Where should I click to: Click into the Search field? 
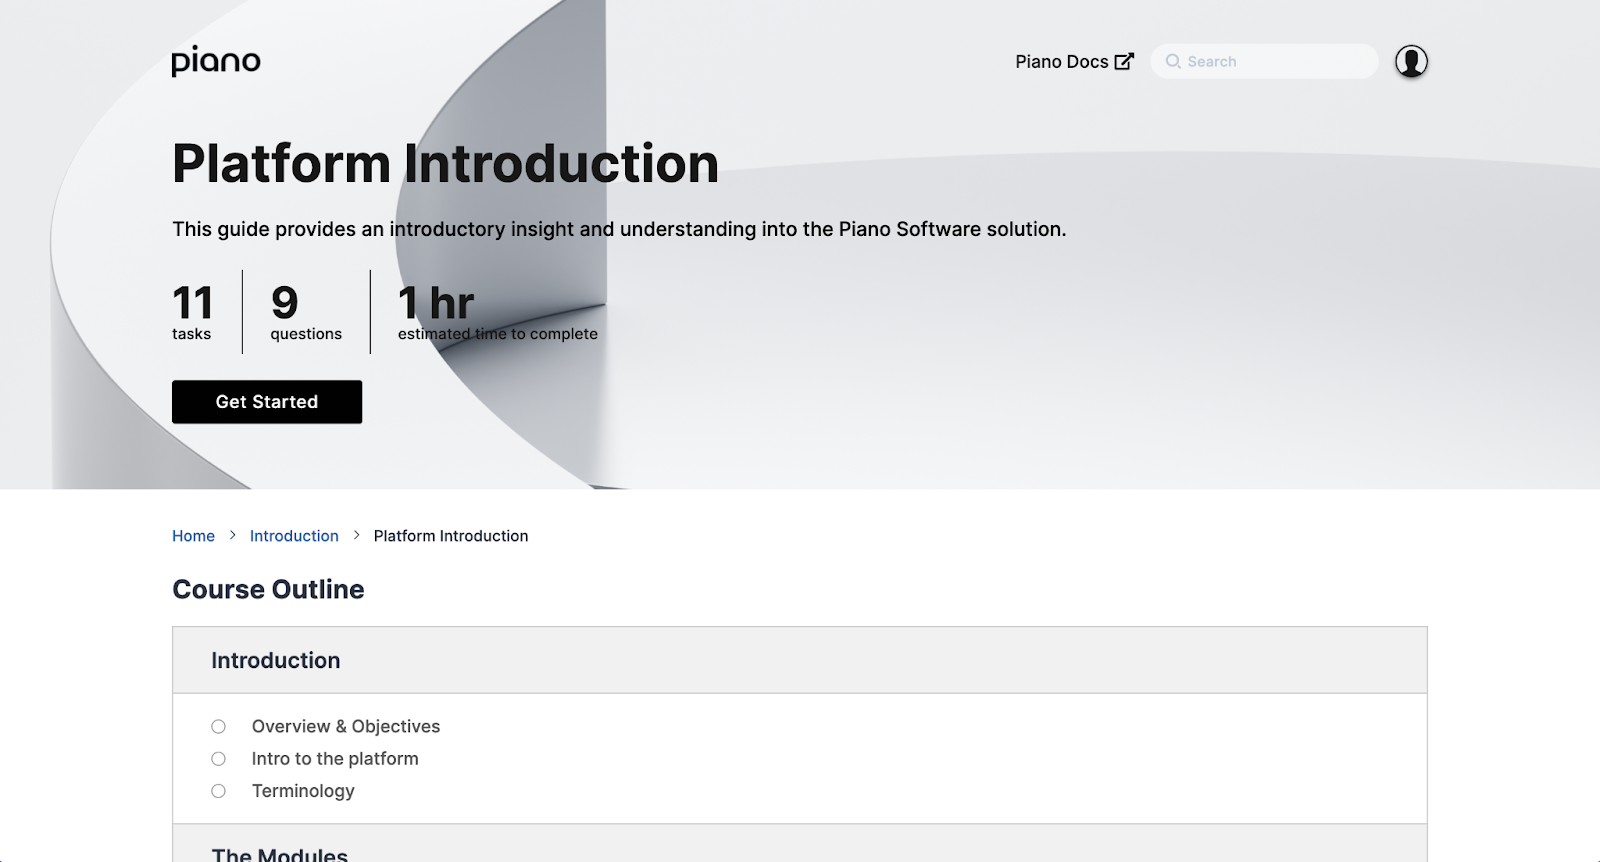click(1264, 61)
